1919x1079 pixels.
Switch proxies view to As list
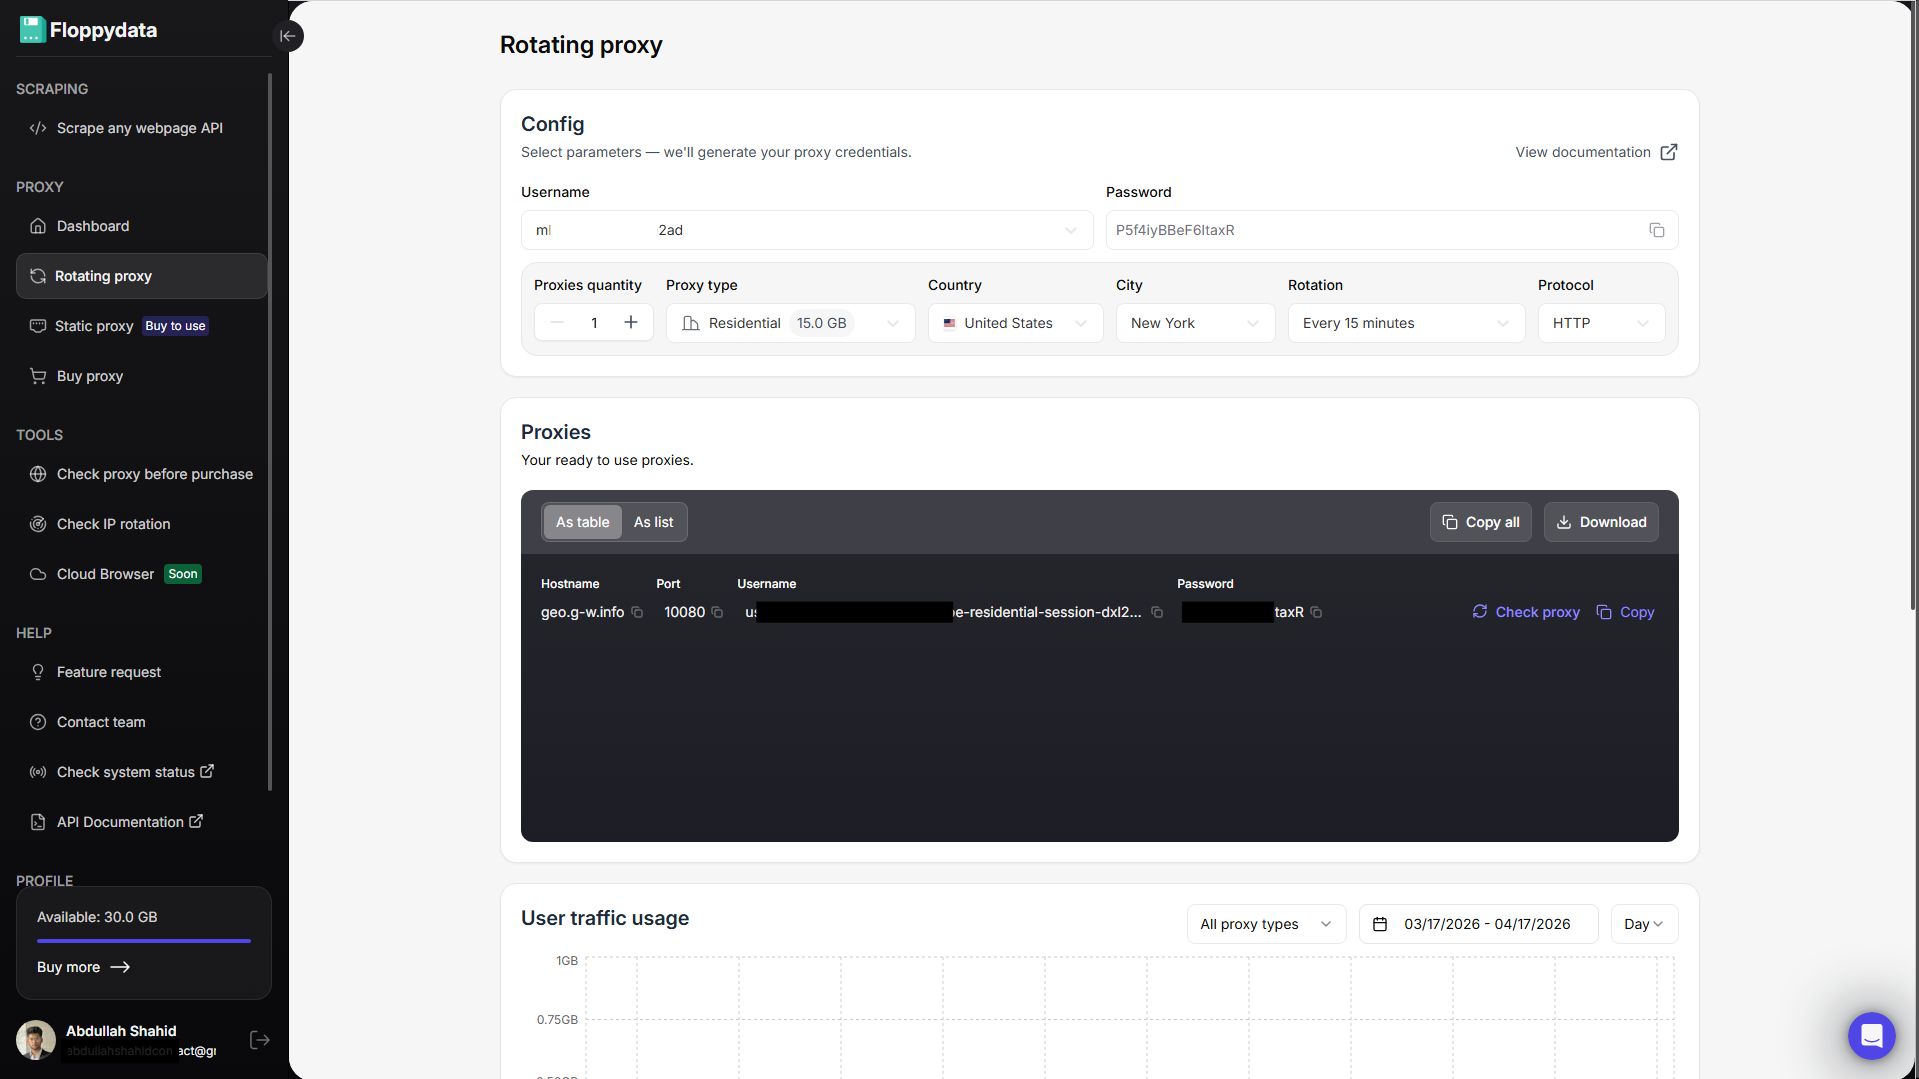(x=653, y=522)
